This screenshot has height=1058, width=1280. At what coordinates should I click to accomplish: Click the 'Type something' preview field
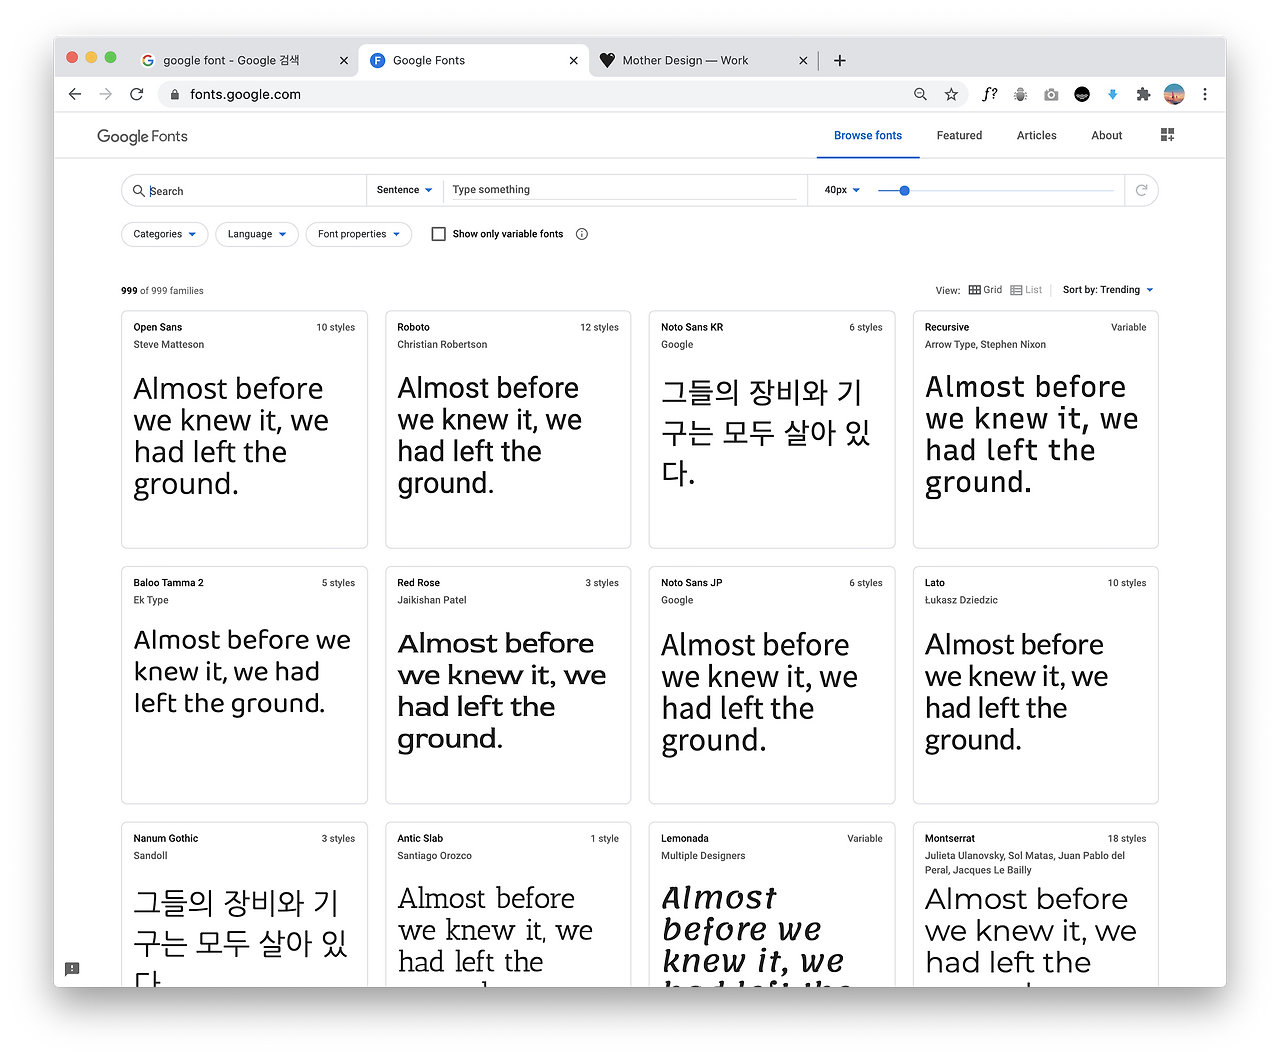(624, 190)
